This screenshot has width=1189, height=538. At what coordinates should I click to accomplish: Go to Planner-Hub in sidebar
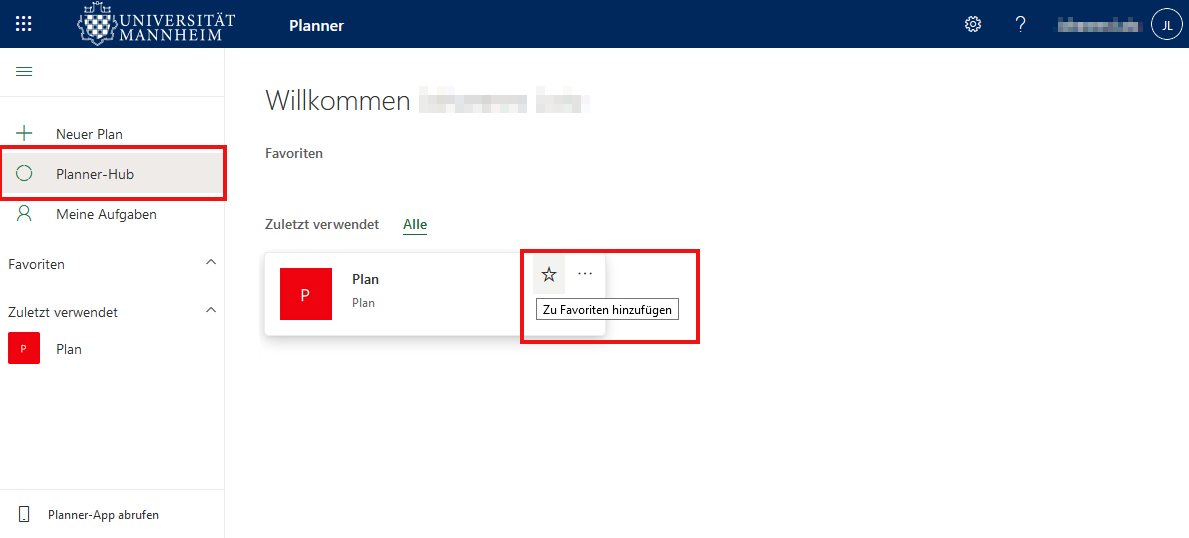(x=112, y=175)
